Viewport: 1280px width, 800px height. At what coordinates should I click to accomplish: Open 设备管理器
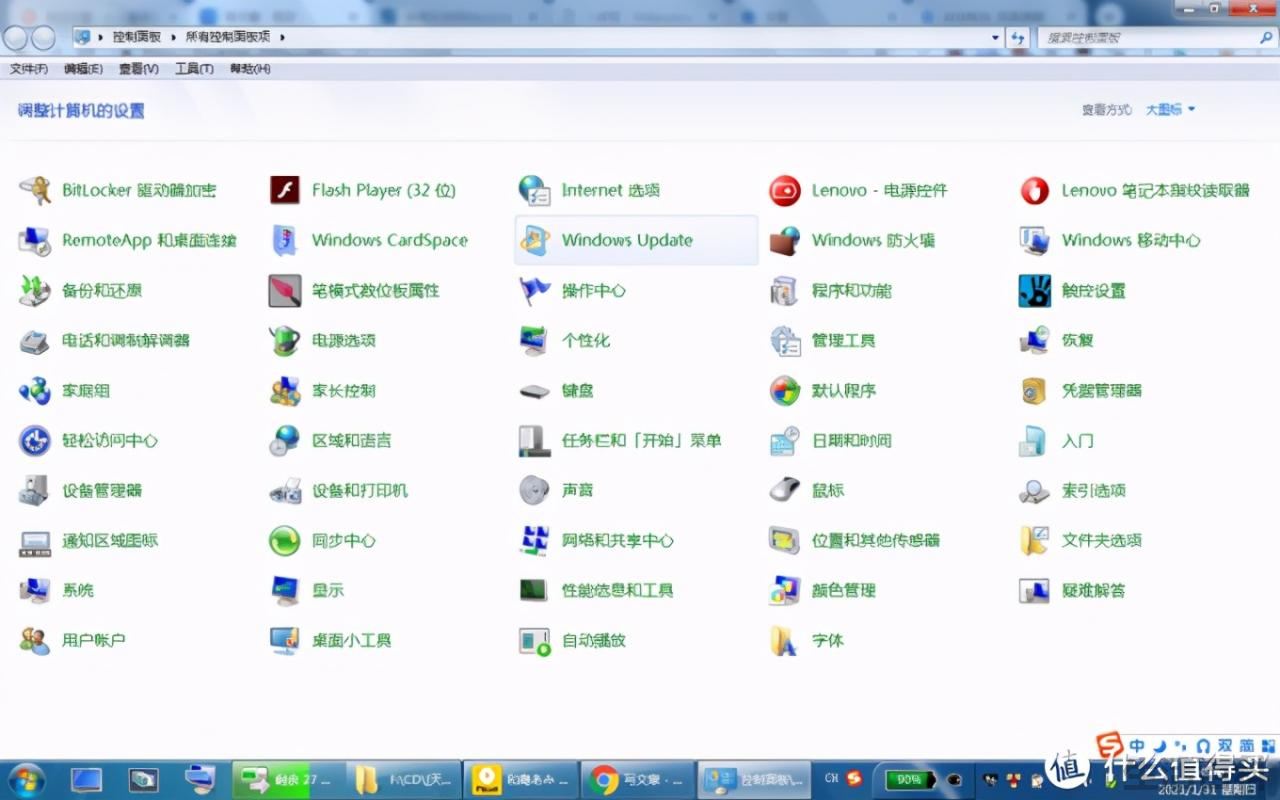pos(81,490)
